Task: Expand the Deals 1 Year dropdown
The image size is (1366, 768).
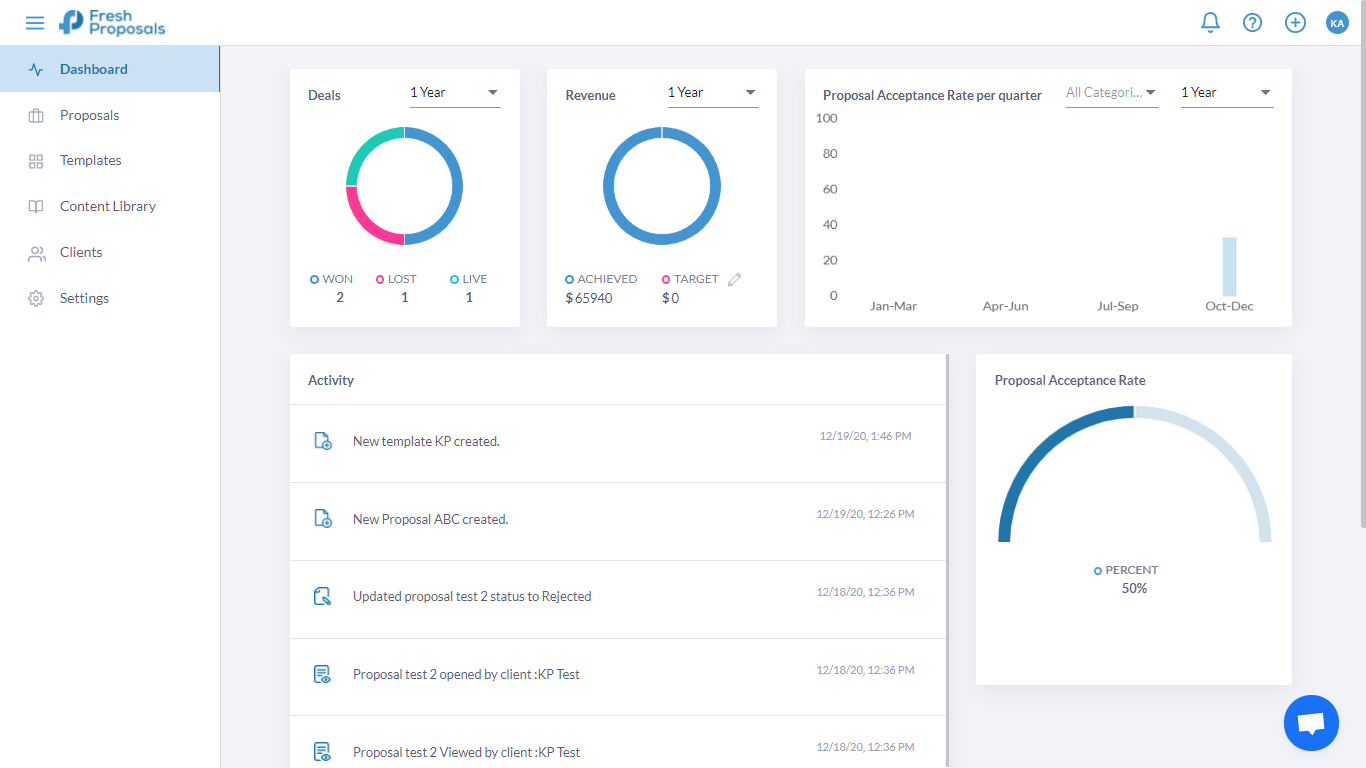Action: point(454,93)
